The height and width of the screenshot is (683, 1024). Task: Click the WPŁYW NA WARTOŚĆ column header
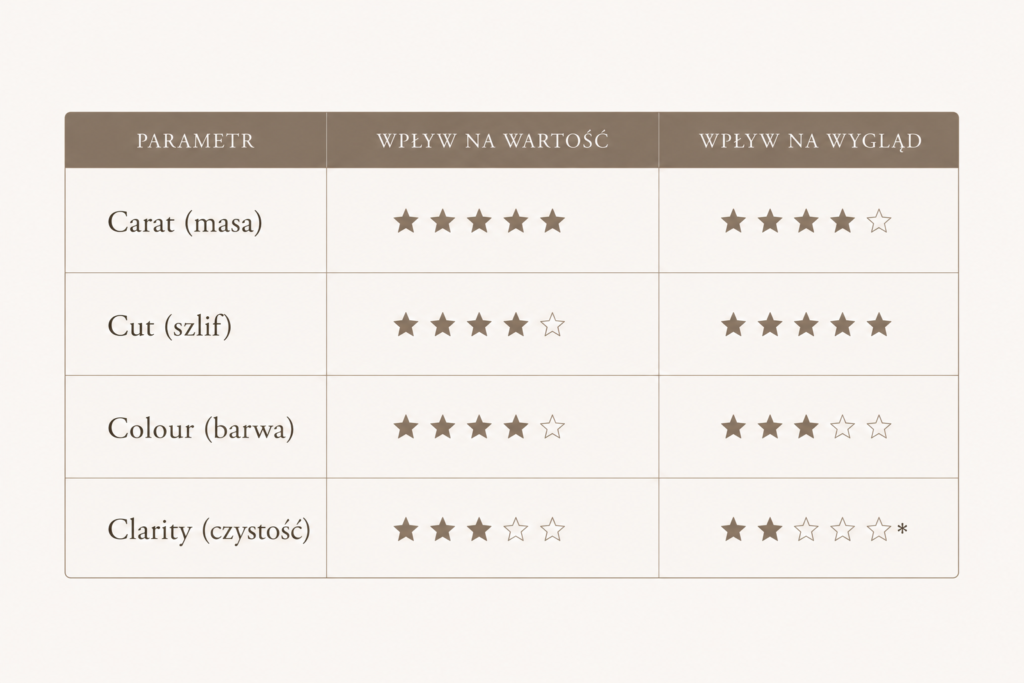click(x=492, y=140)
